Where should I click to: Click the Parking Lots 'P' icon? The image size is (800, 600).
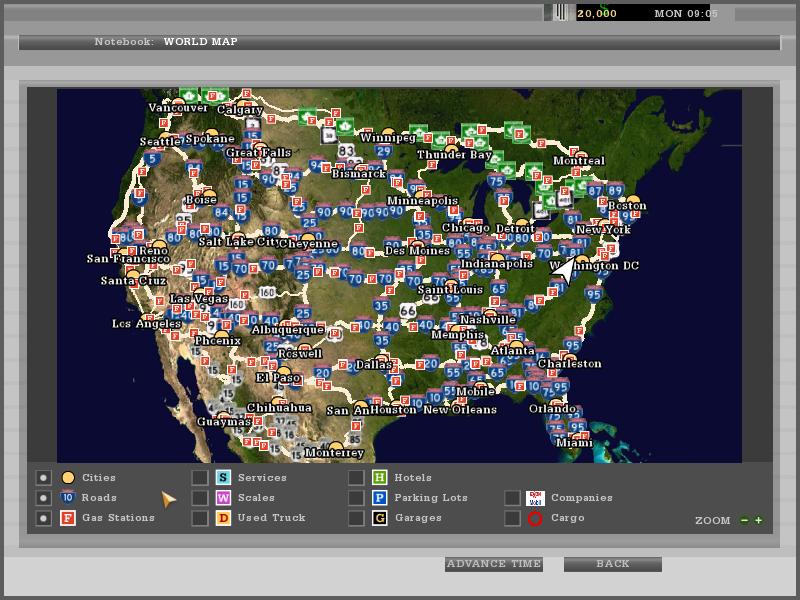pos(380,498)
